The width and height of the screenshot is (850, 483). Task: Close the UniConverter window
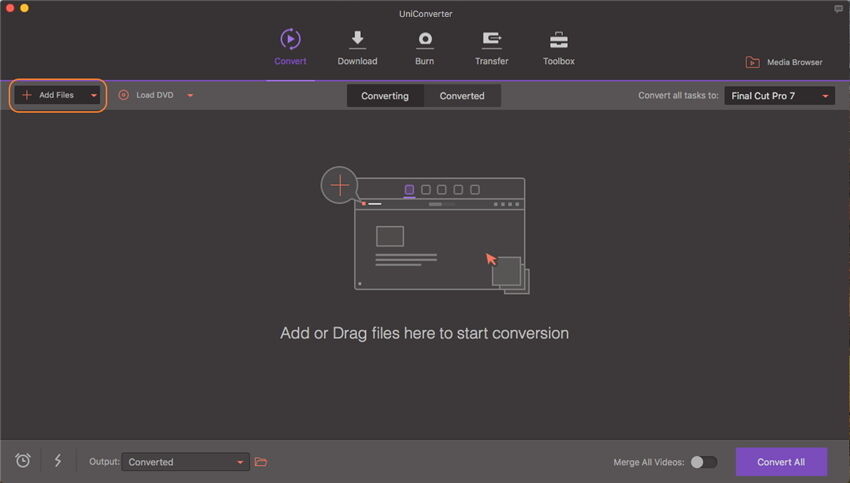point(10,8)
